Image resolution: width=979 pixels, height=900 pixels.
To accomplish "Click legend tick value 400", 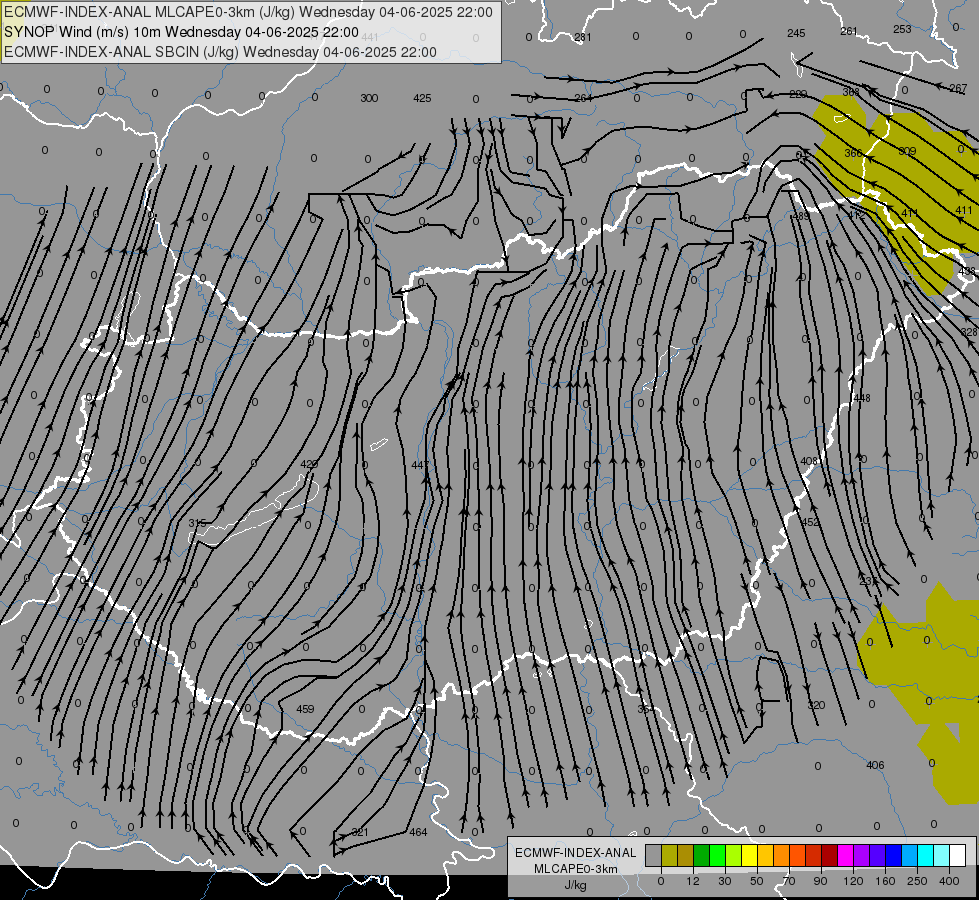I will click(x=949, y=881).
